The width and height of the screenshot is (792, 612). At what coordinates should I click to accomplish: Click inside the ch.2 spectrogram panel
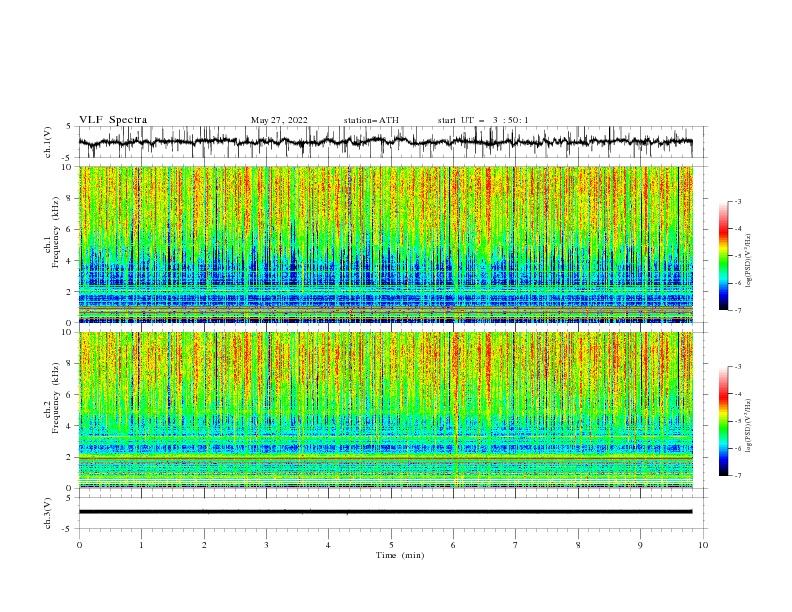pyautogui.click(x=385, y=410)
